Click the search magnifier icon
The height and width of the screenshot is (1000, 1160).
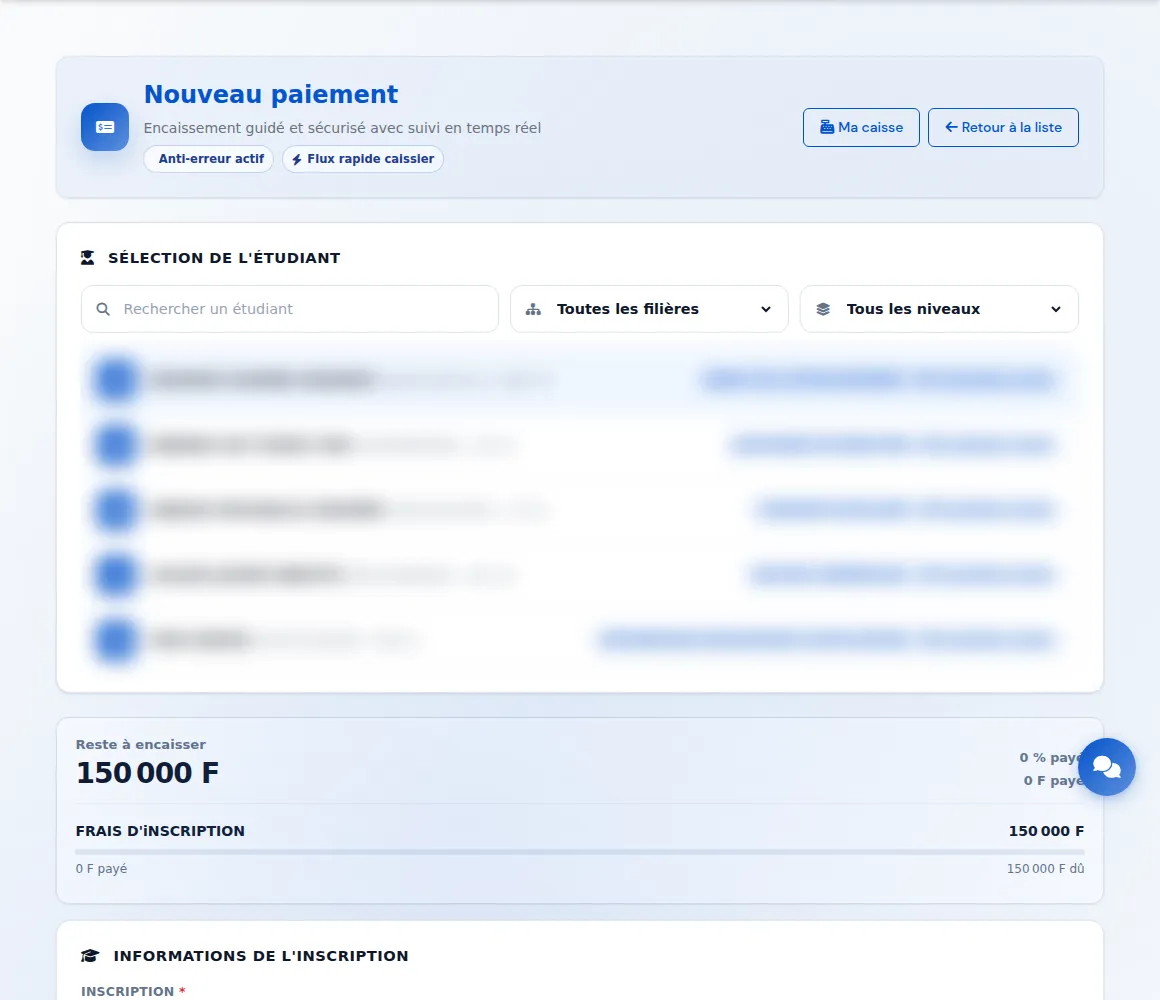104,309
